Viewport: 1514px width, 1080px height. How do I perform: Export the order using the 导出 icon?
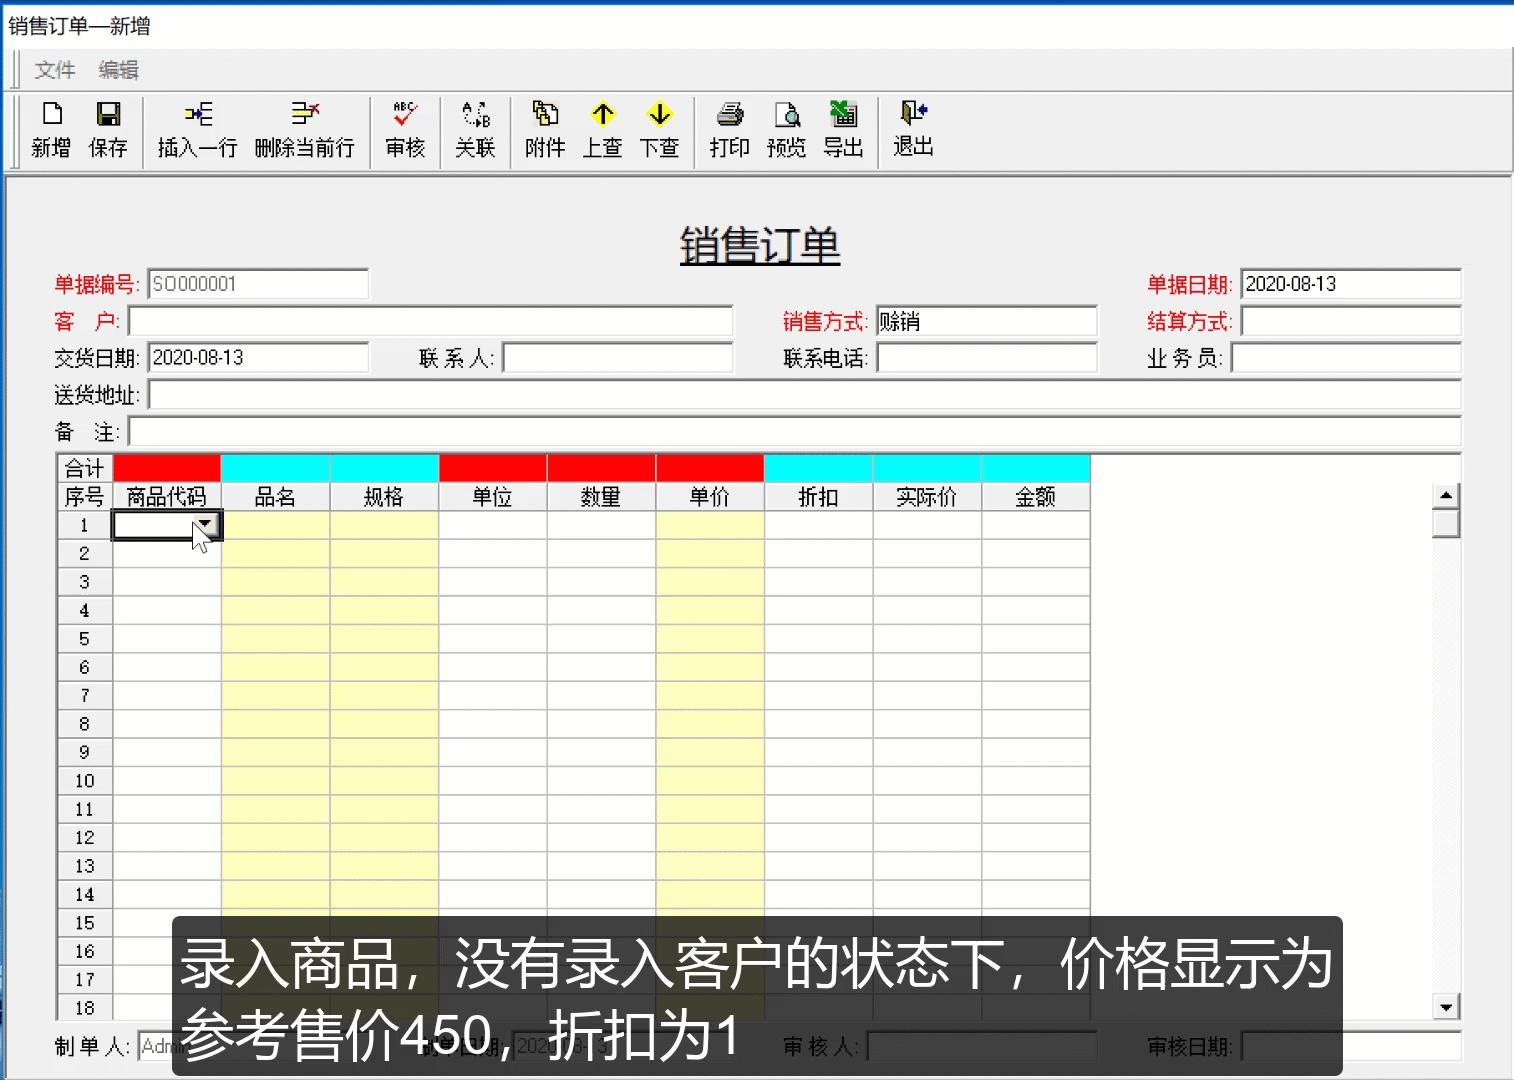[x=843, y=130]
